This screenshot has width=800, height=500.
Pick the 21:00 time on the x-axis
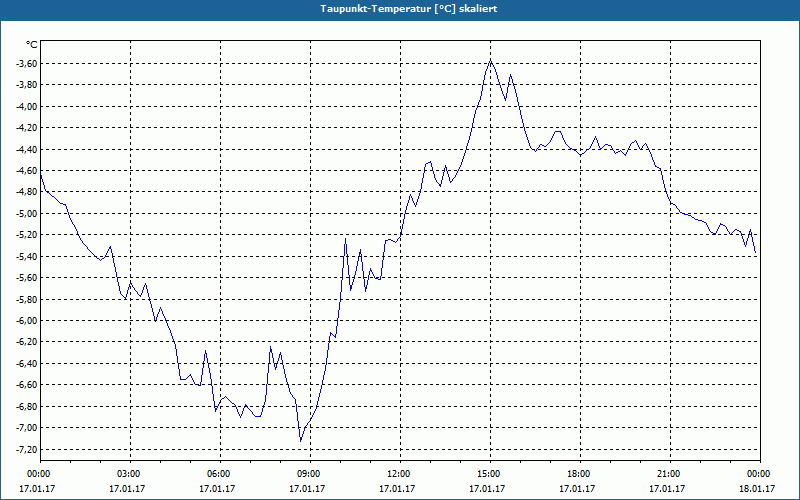[x=667, y=474]
